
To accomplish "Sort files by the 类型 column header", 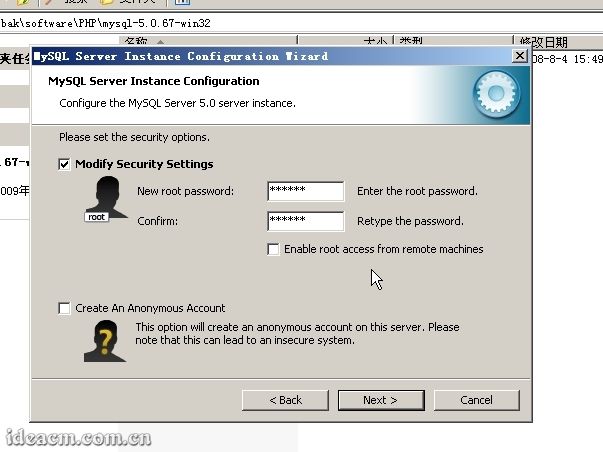I will tap(410, 42).
